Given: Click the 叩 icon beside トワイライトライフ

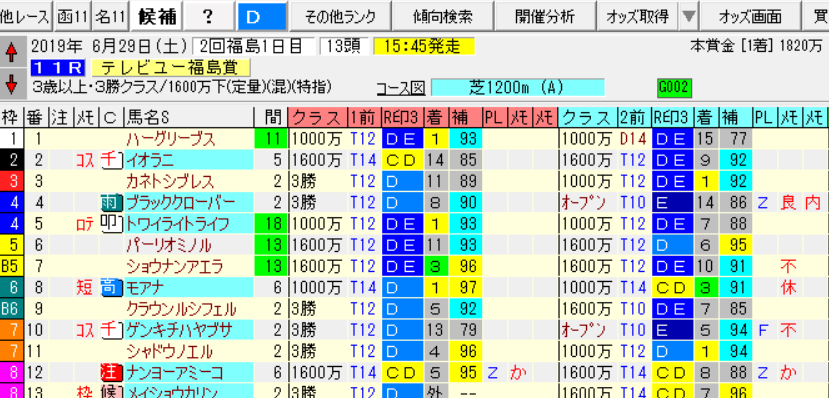Looking at the screenshot, I should [x=112, y=224].
